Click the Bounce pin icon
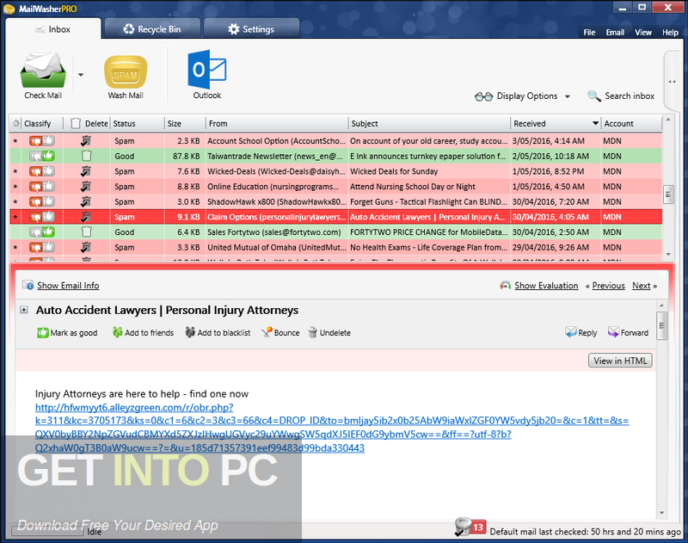The height and width of the screenshot is (543, 688). click(x=266, y=332)
